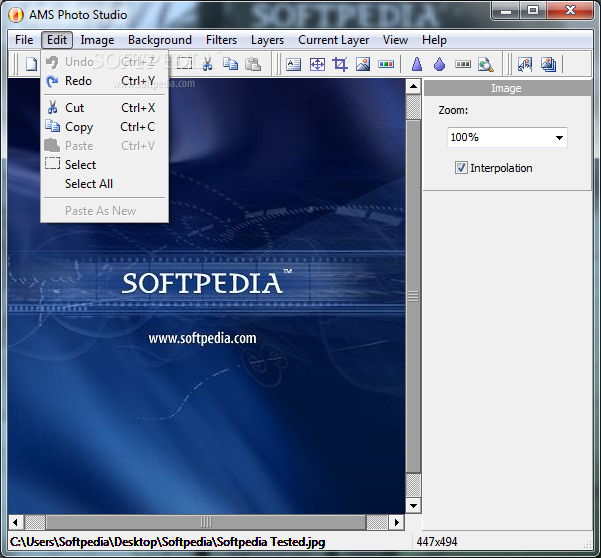Click the stacked pictures layers icon
The width and height of the screenshot is (601, 558).
[548, 64]
